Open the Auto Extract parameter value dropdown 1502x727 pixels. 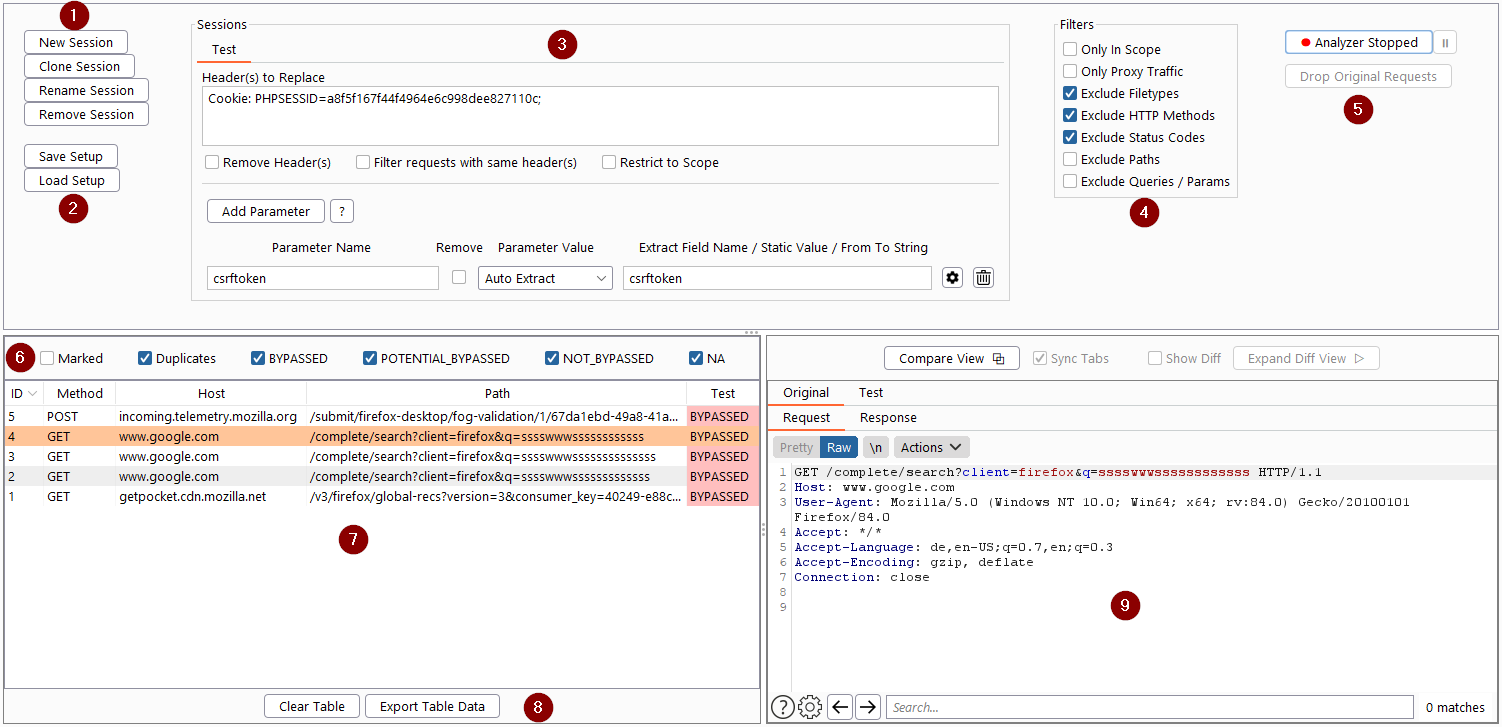(545, 278)
